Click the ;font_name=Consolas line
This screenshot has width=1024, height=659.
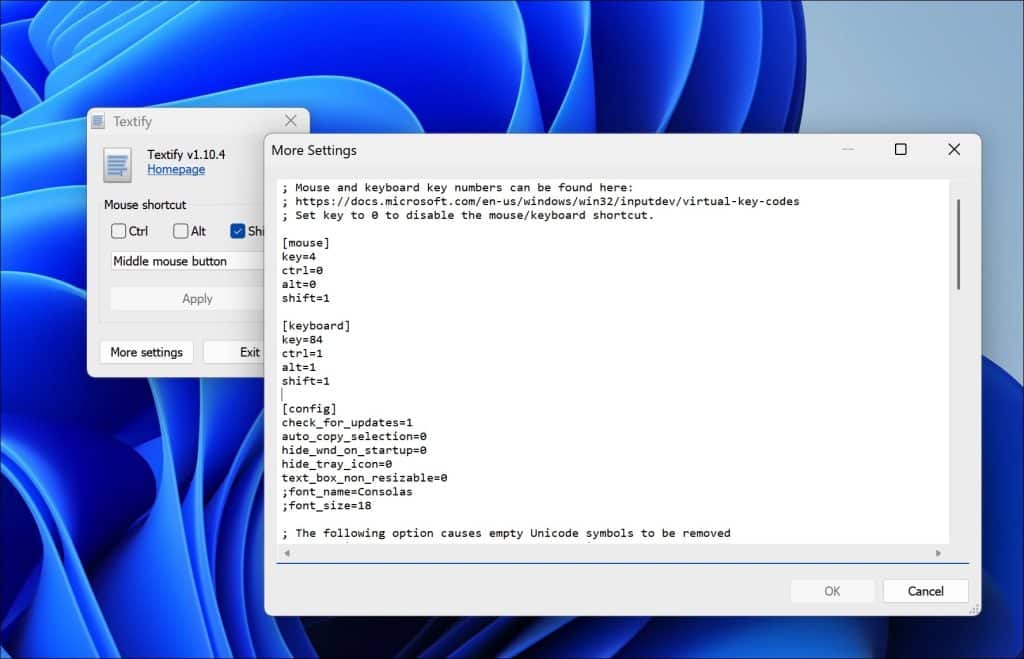(347, 491)
